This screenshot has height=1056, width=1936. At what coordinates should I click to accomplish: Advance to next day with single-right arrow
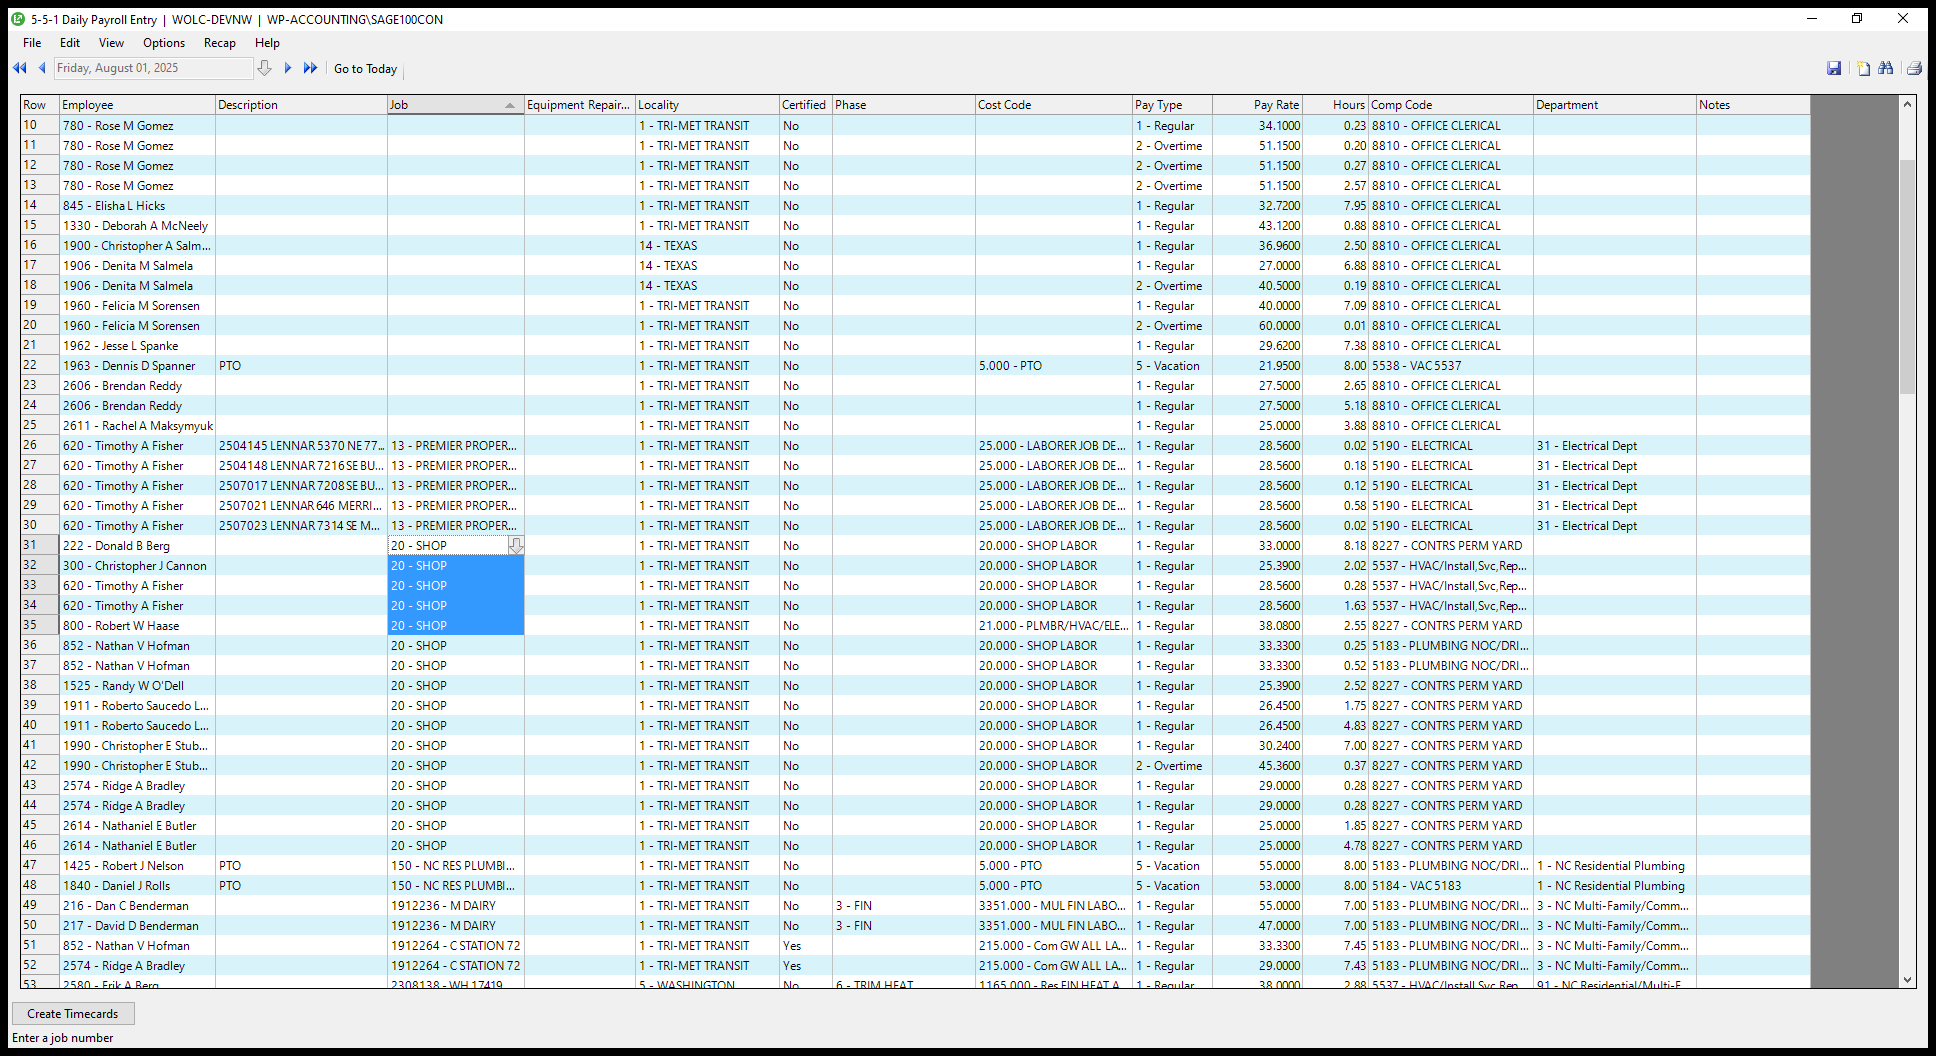point(288,68)
